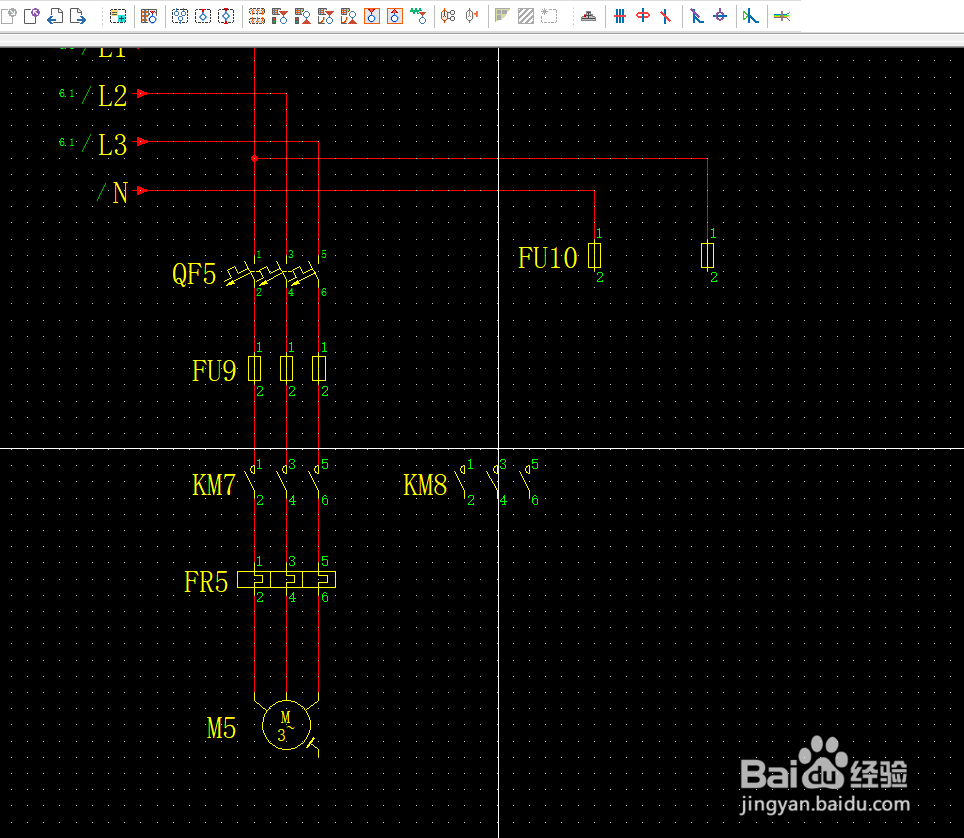964x838 pixels.
Task: Go to previous page with back-arrow page icon
Action: tap(55, 16)
